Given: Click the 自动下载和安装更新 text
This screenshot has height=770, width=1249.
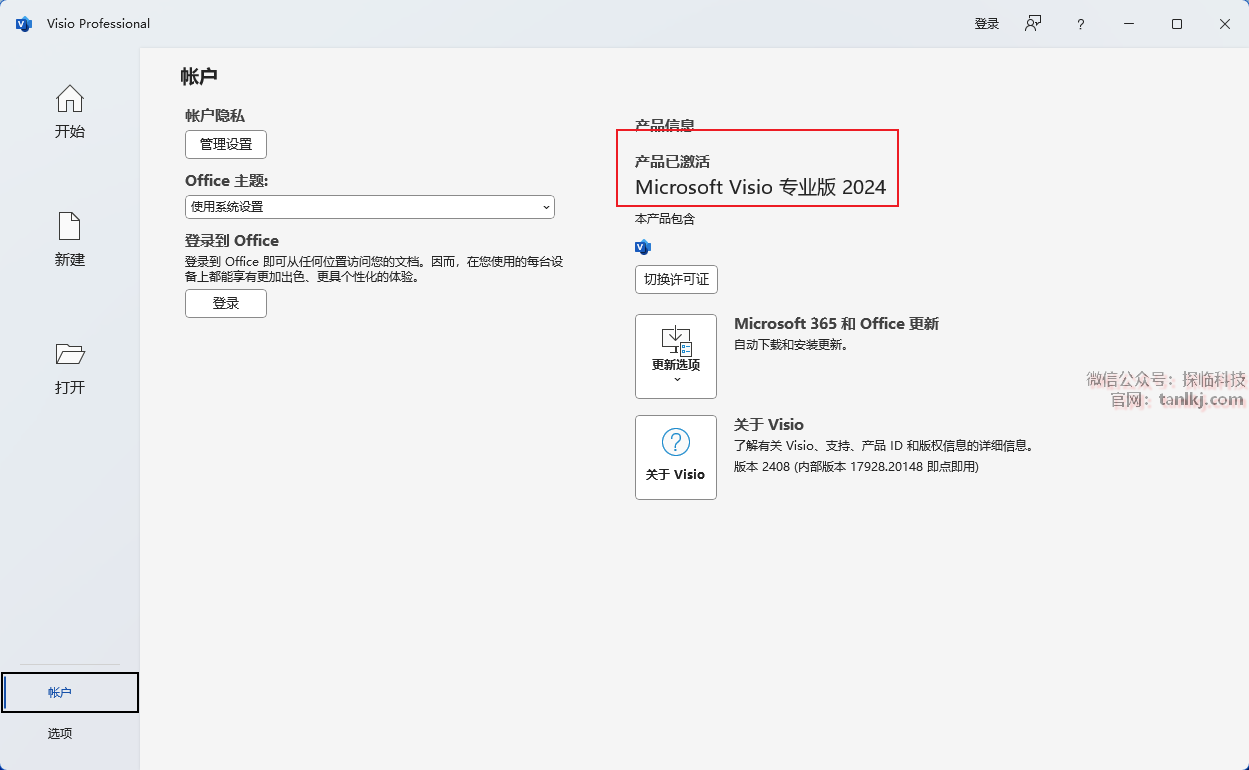Looking at the screenshot, I should 791,345.
